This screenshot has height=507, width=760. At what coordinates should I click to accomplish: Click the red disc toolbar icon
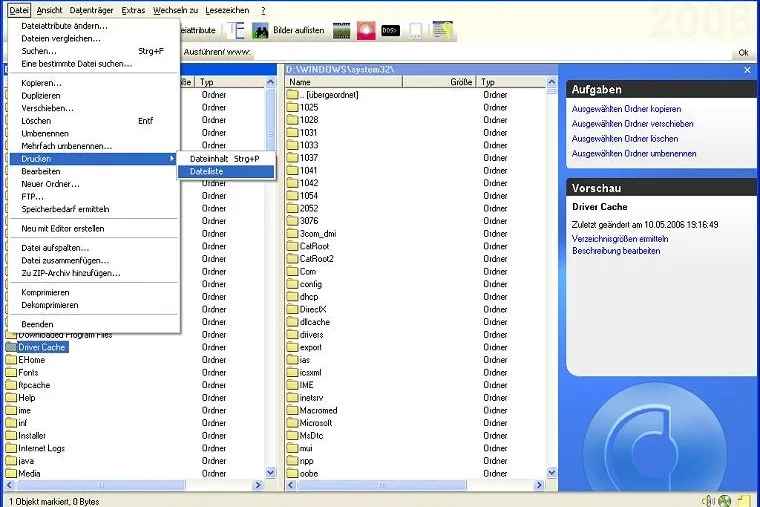coord(366,31)
